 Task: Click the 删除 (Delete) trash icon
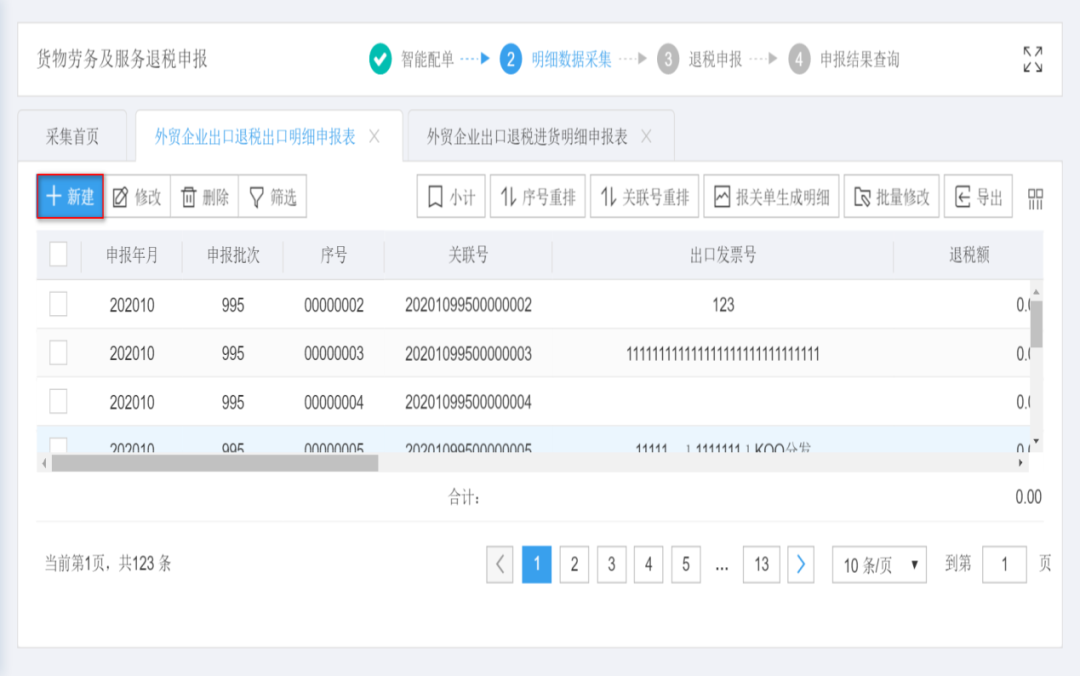187,196
